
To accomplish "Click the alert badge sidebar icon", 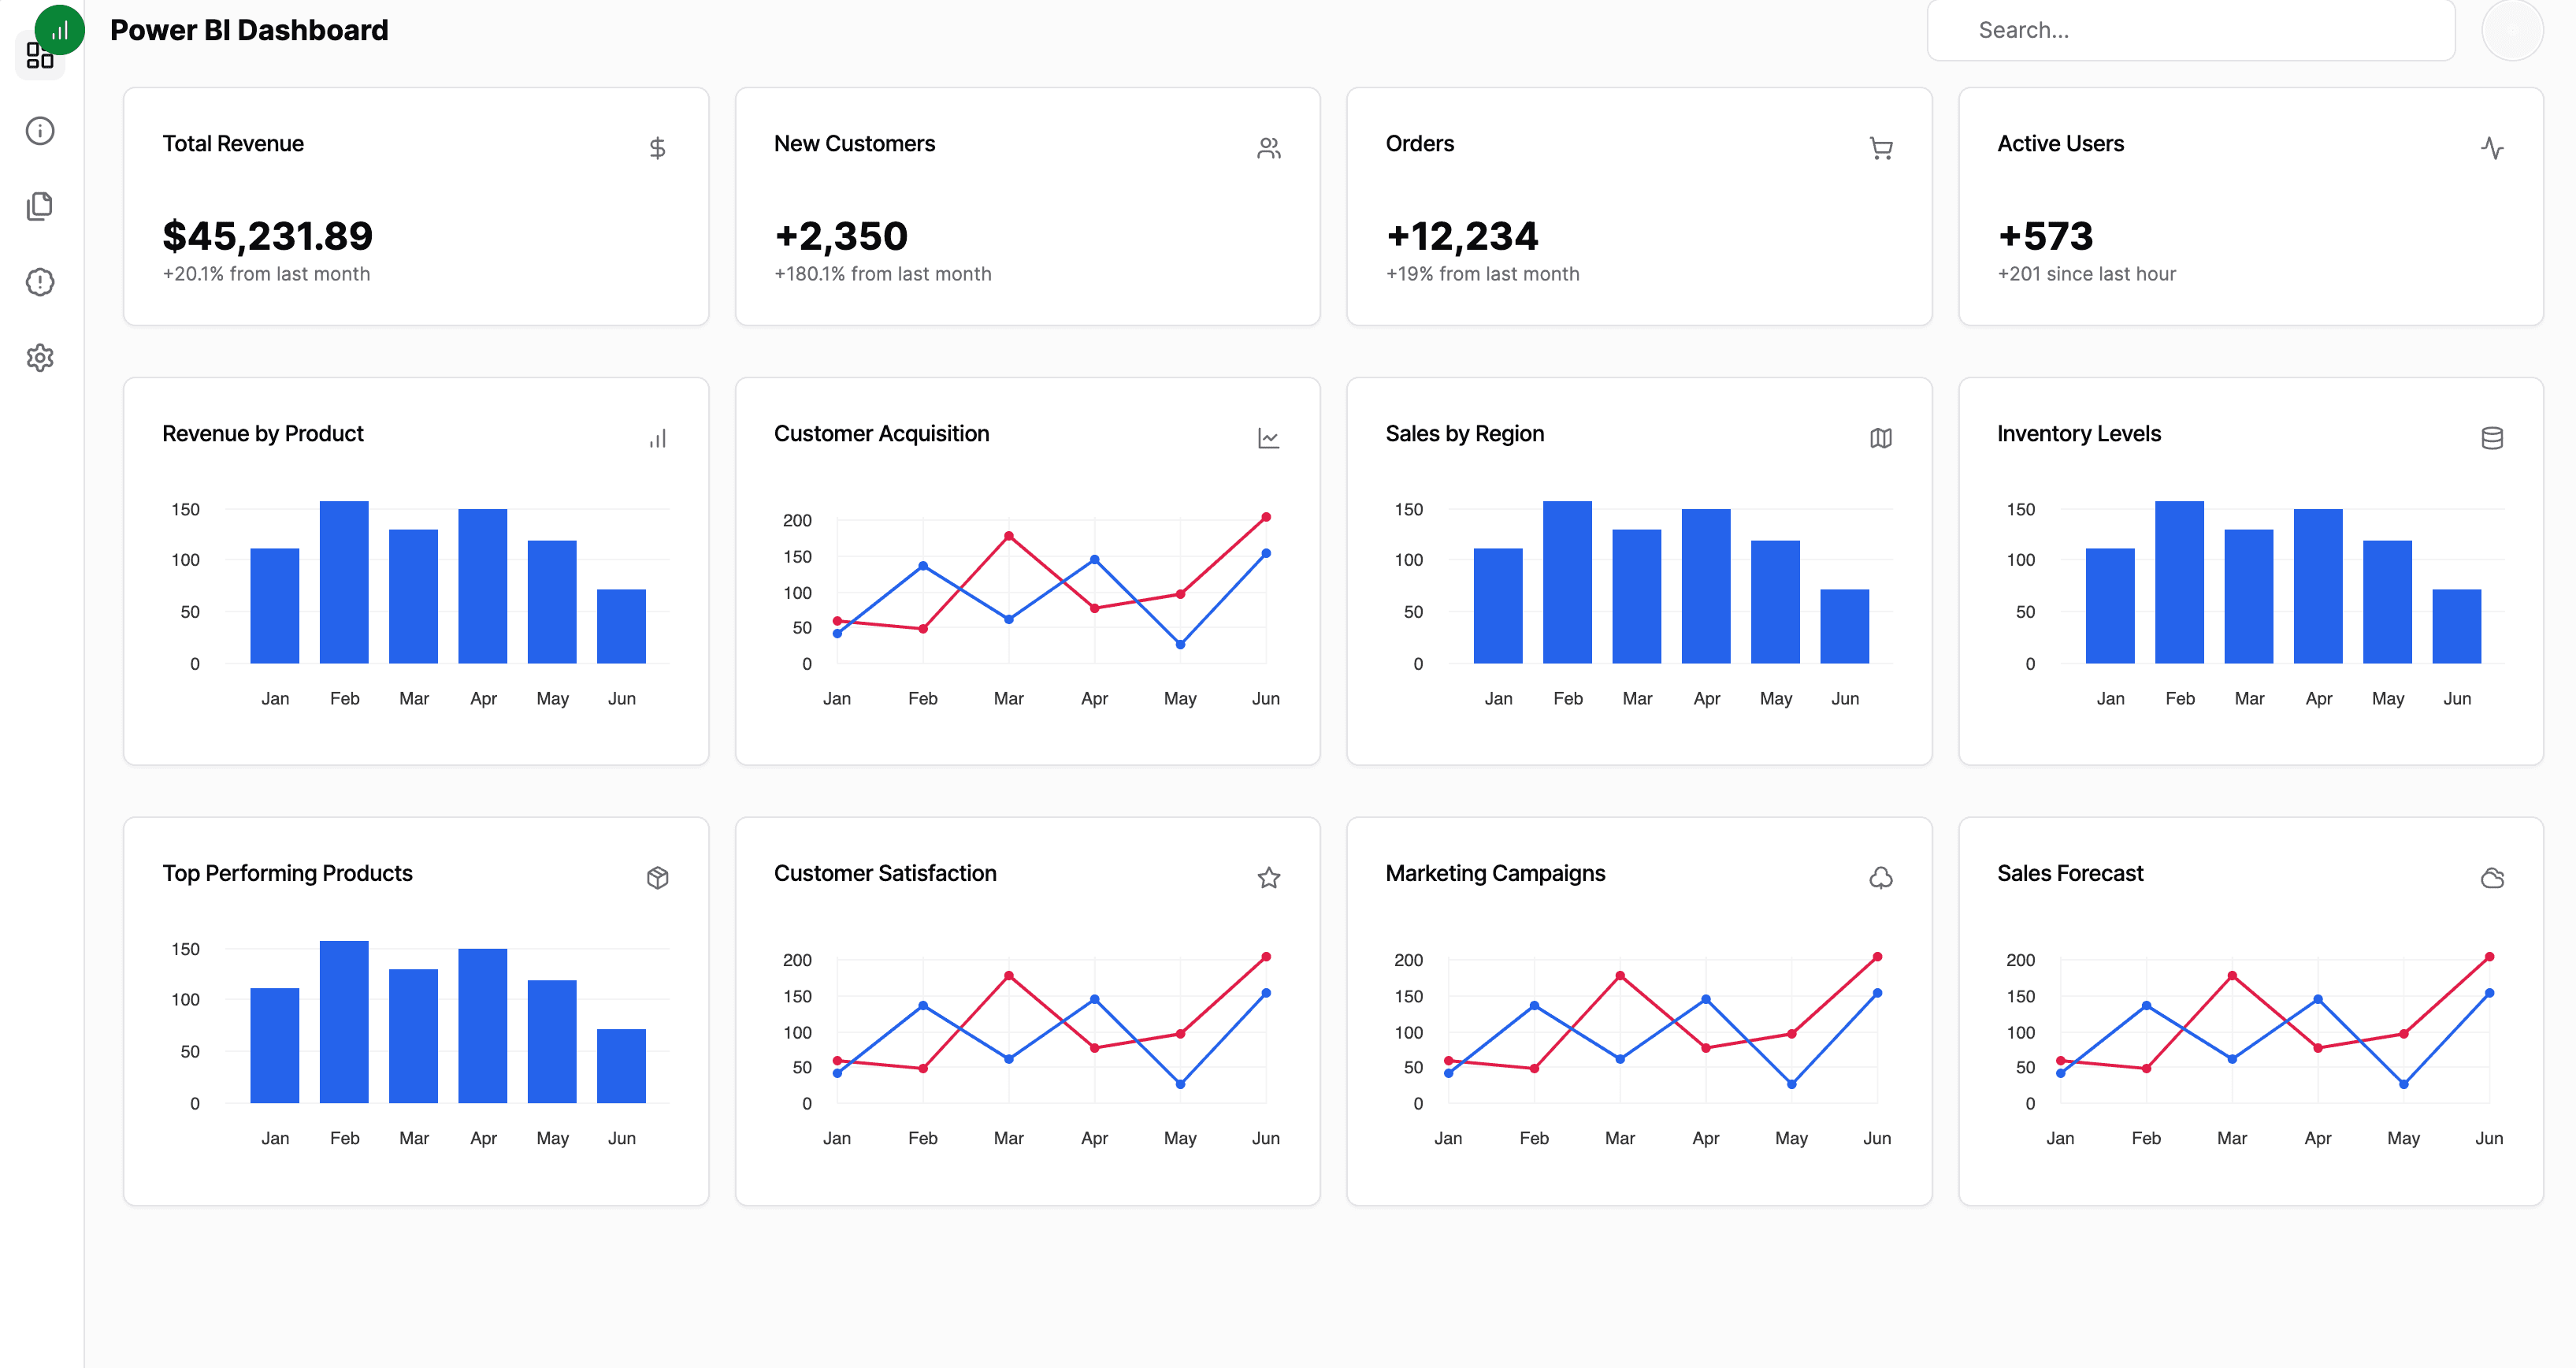I will (x=40, y=282).
